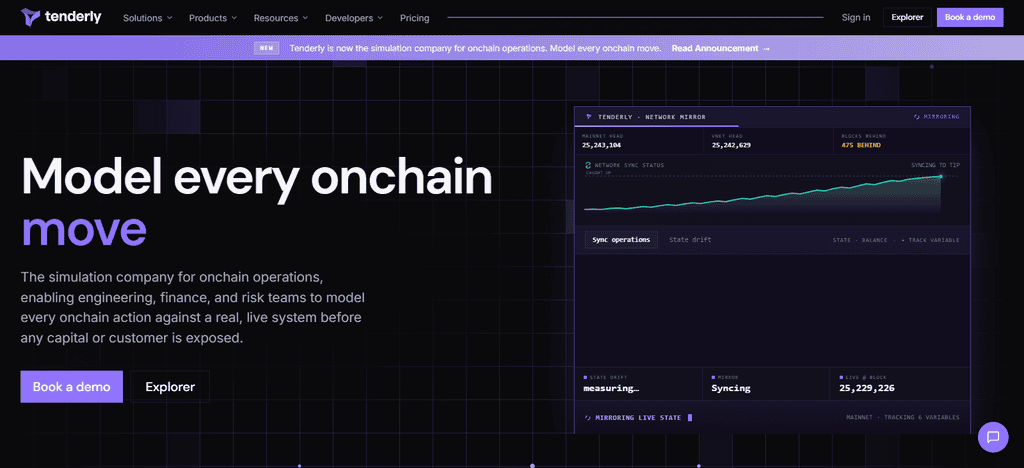Click the network sync progress chart
Viewport: 1024px width, 468px height.
(763, 193)
